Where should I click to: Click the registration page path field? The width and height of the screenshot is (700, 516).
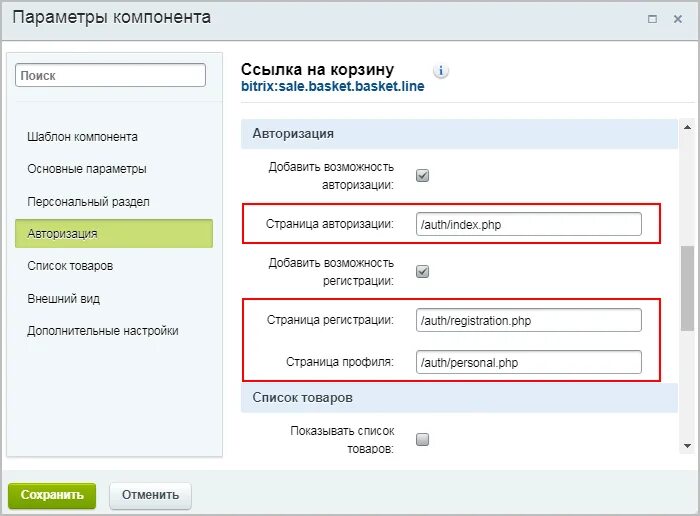tap(529, 320)
